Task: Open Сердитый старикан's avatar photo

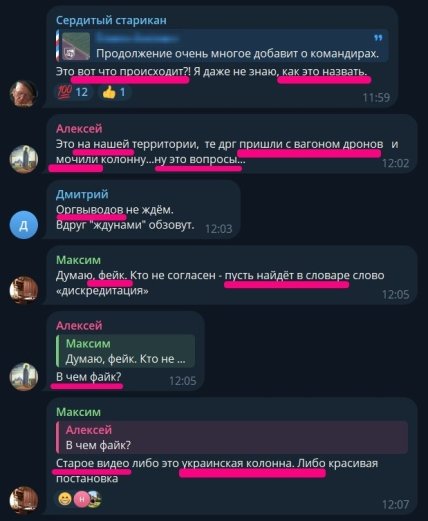Action: point(24,93)
